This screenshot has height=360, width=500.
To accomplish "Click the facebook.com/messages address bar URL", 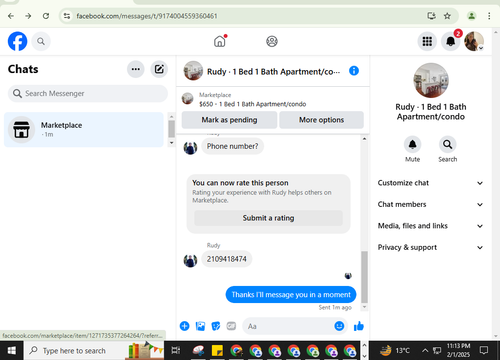I will pyautogui.click(x=147, y=16).
